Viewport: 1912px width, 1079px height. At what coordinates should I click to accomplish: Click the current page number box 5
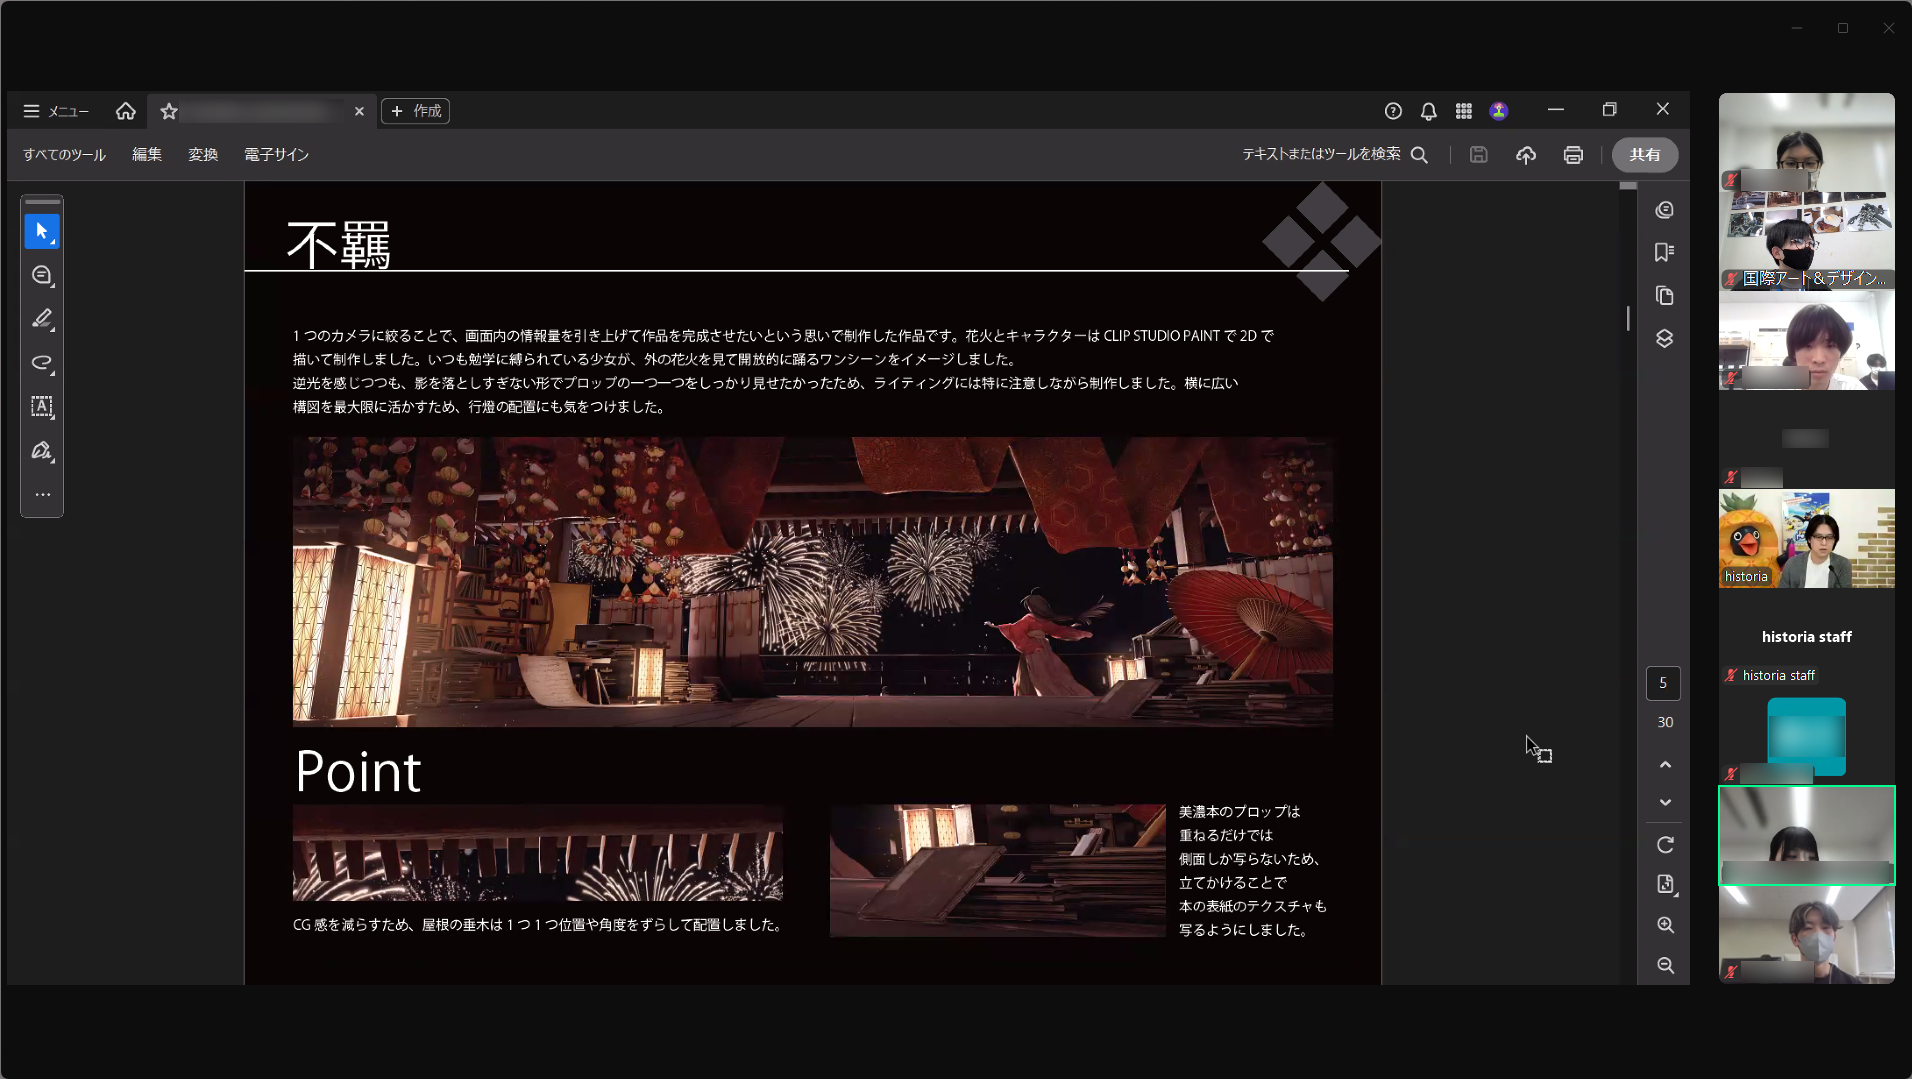coord(1663,683)
